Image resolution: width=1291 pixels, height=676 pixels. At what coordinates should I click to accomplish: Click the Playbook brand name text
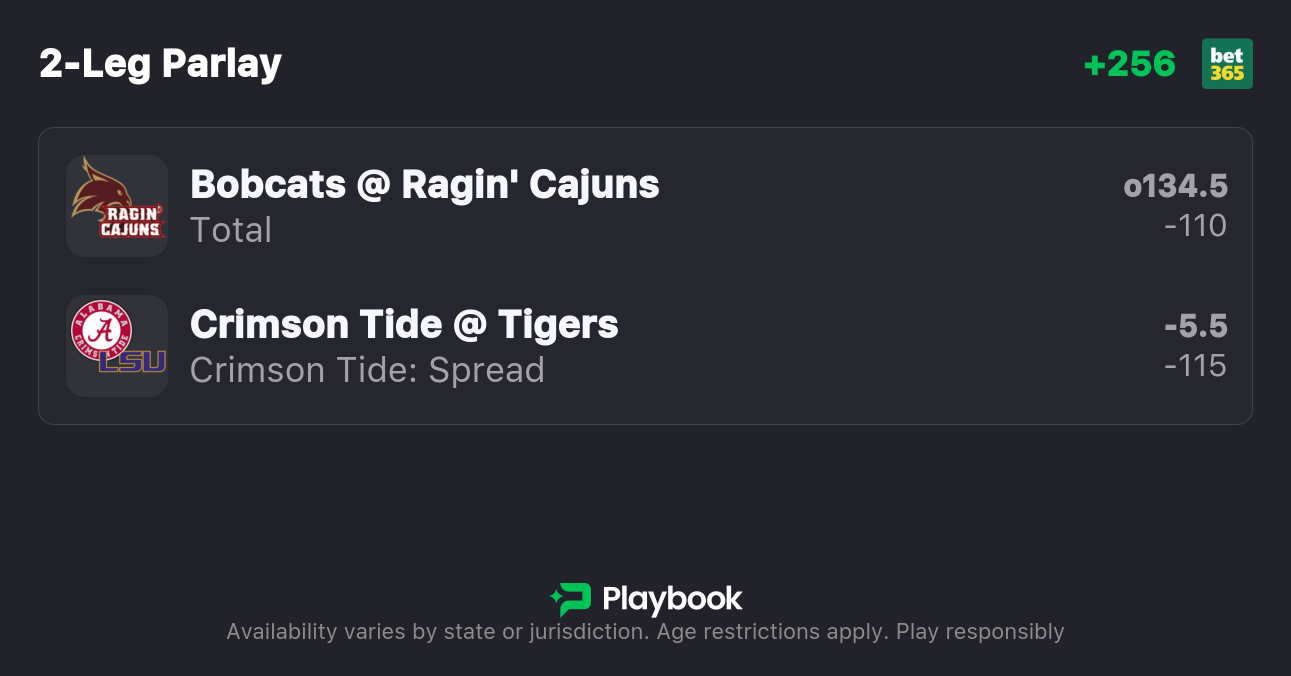[x=672, y=599]
